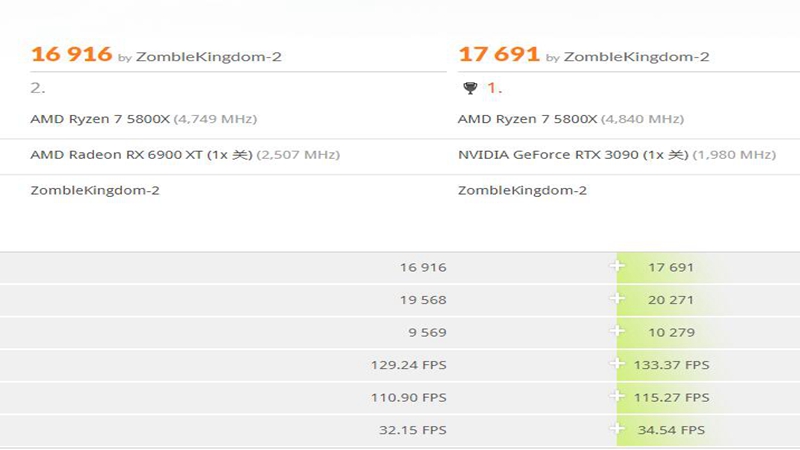The image size is (800, 450).
Task: Click the plus icon beside 17 691
Action: 617,267
